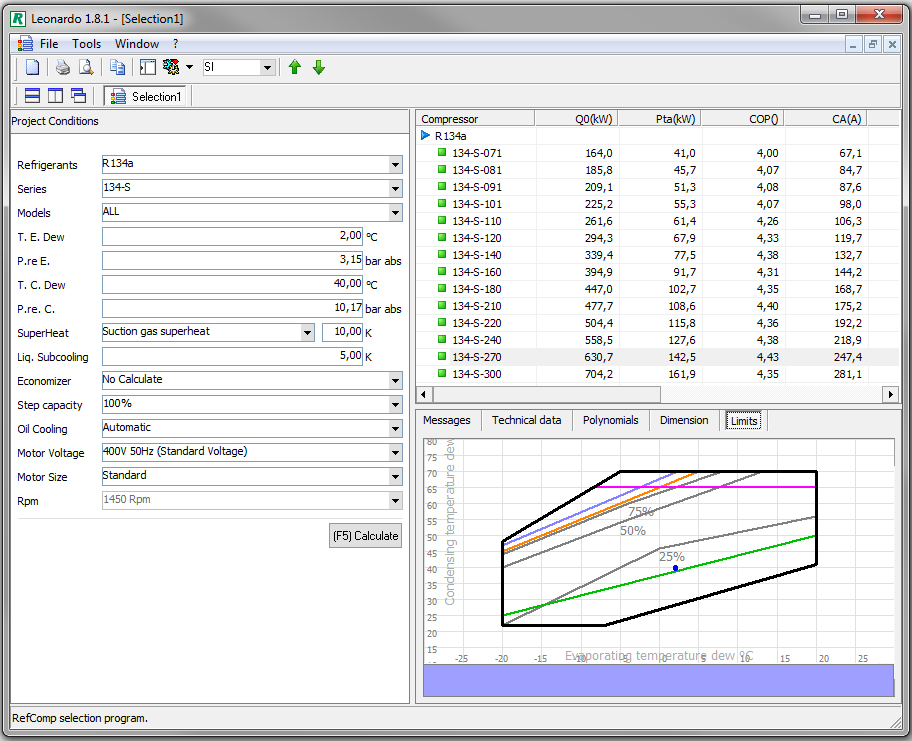
Task: Open the Motor Voltage dropdown
Action: (x=396, y=453)
